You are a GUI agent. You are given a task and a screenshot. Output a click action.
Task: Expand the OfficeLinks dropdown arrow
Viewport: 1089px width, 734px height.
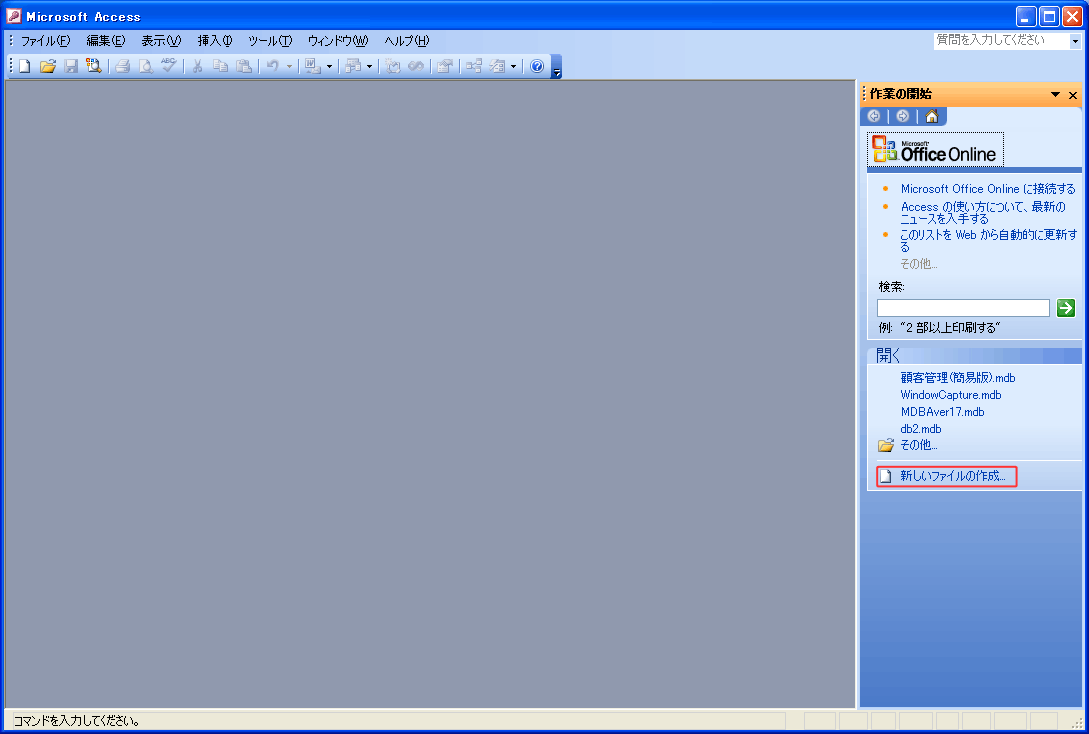(329, 67)
